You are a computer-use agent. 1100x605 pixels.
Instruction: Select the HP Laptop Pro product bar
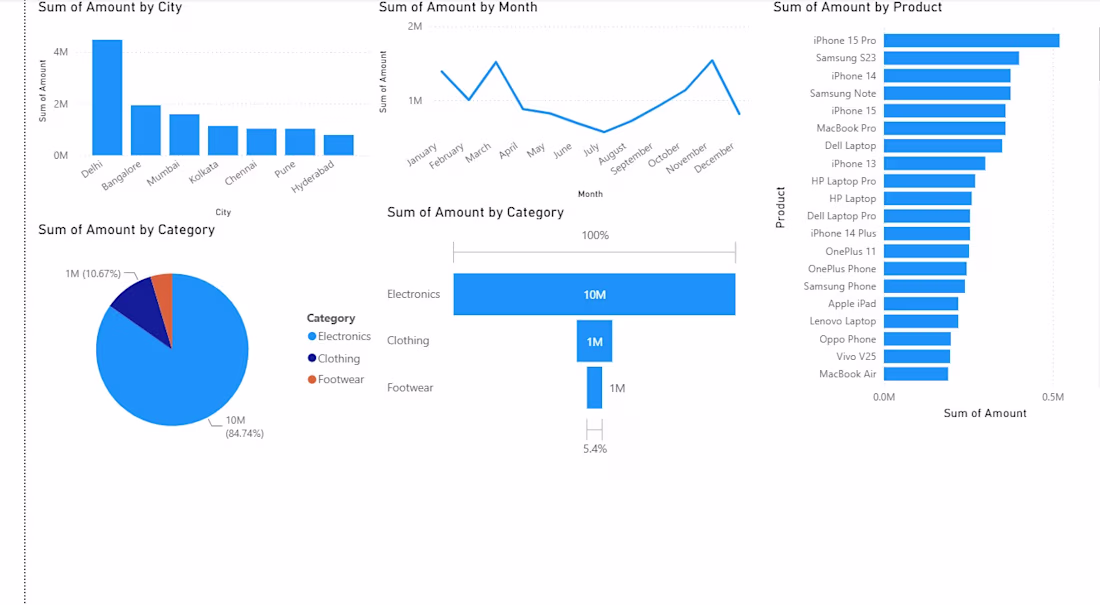coord(930,181)
